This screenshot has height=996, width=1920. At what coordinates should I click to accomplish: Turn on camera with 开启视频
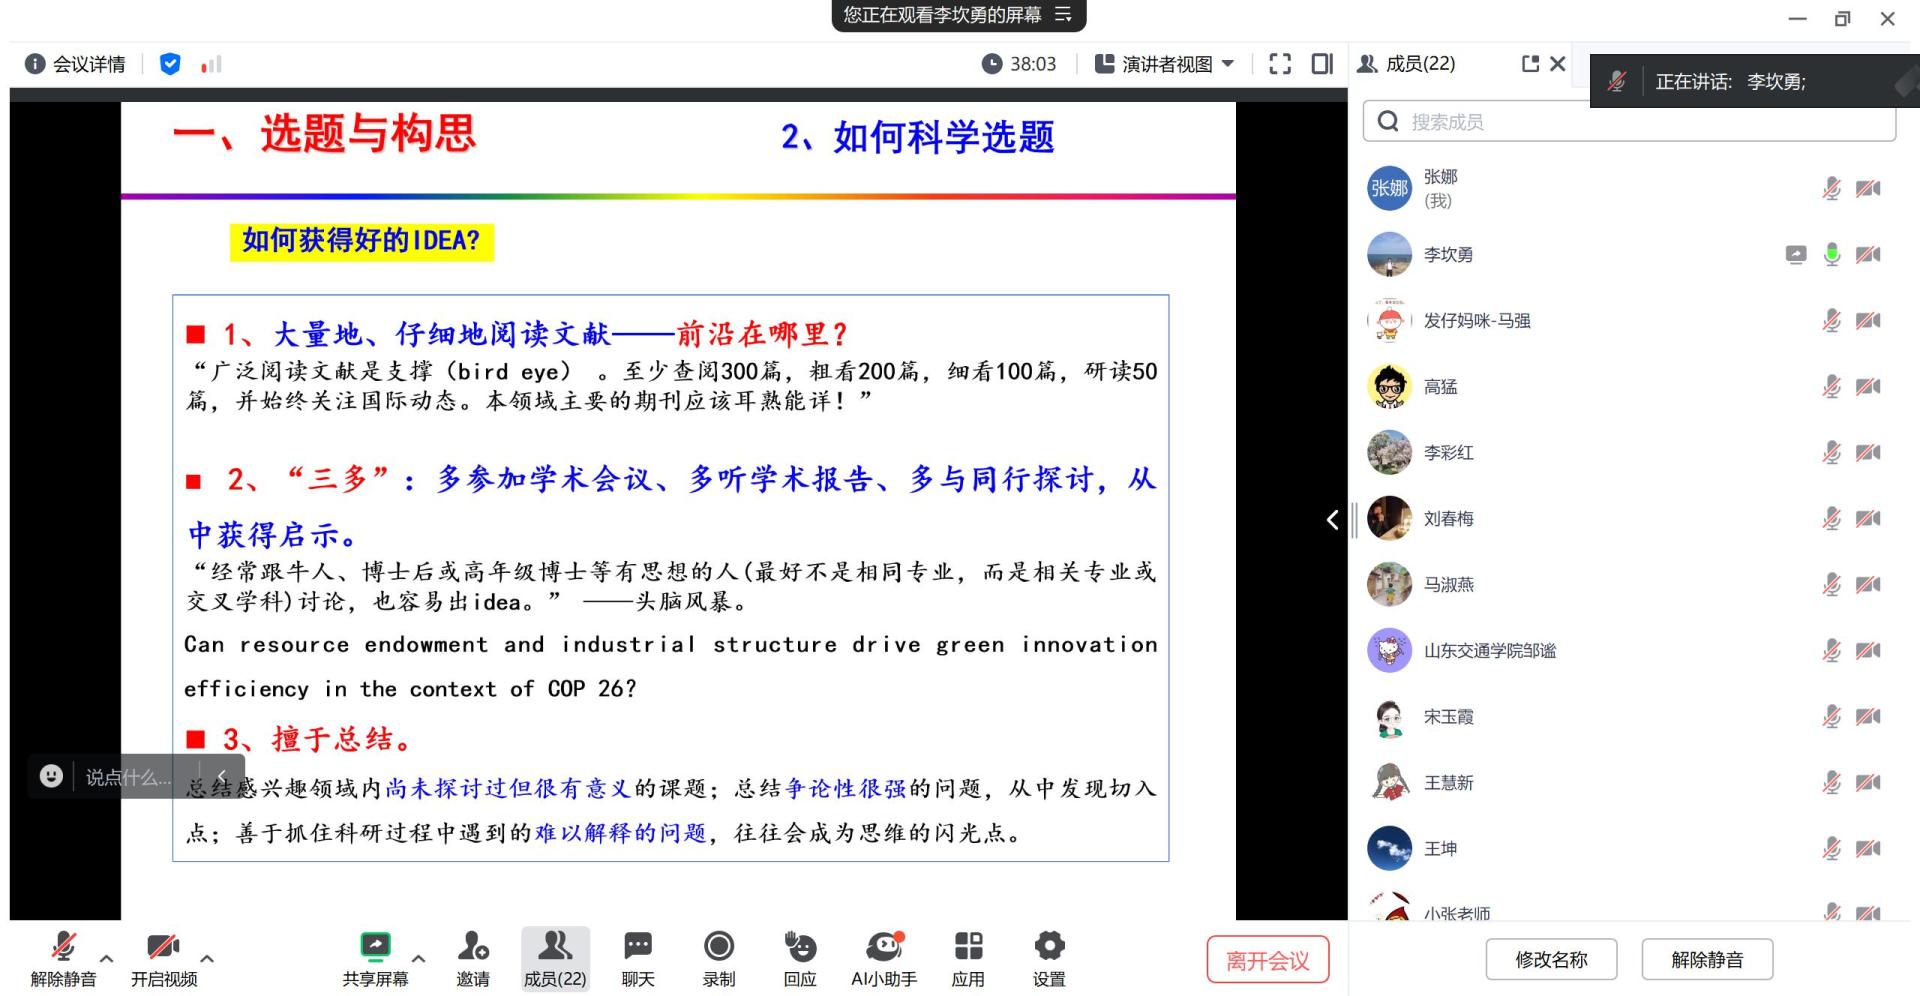coord(164,947)
